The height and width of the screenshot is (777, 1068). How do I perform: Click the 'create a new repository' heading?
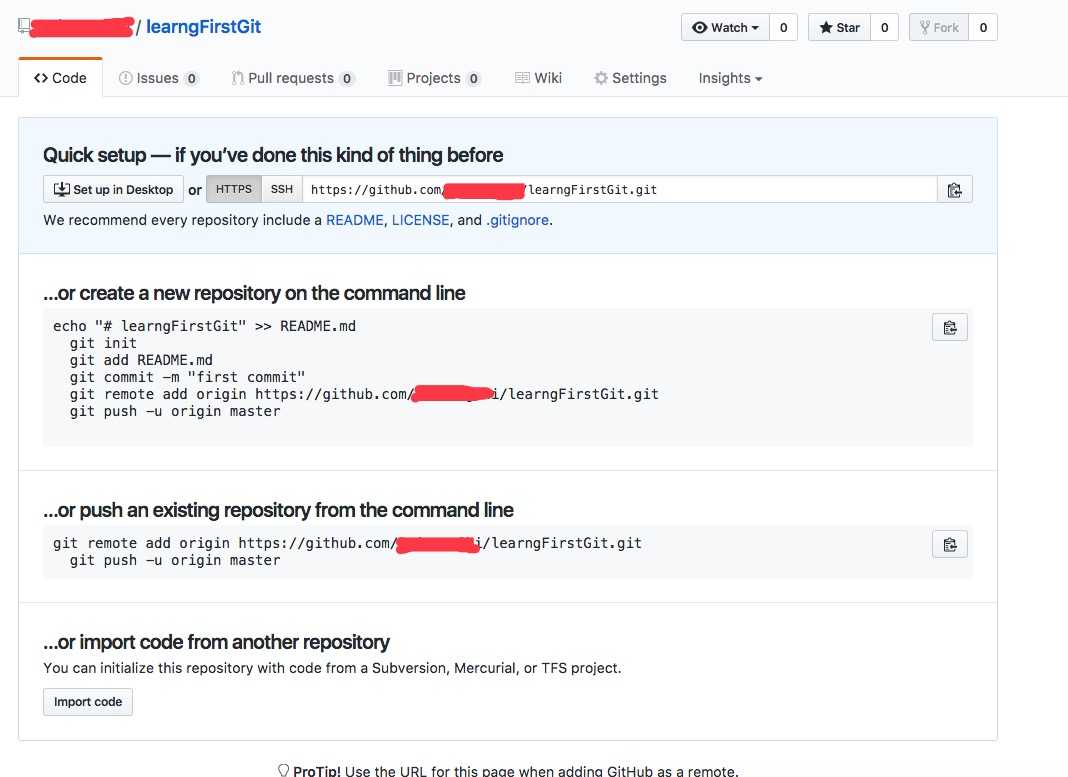(254, 294)
